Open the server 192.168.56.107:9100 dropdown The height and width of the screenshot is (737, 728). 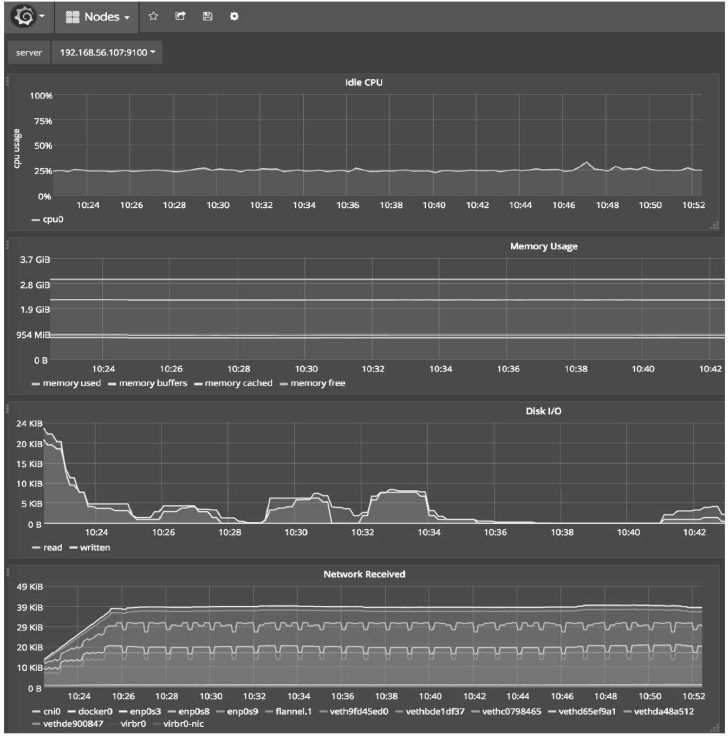(107, 52)
